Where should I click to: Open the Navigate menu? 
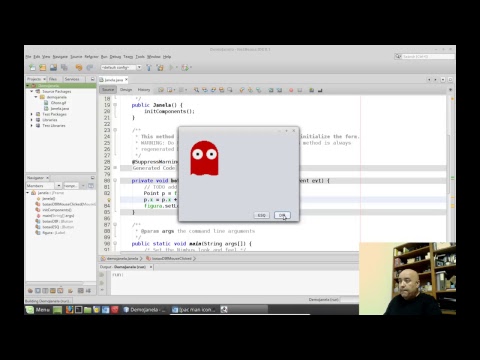[x=60, y=57]
